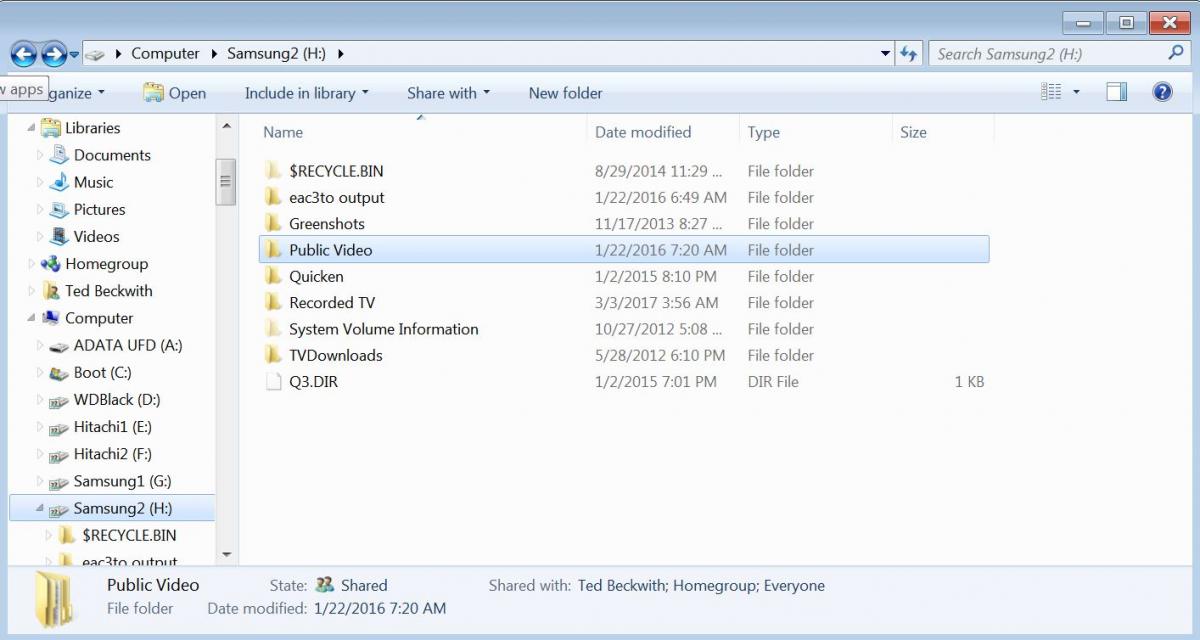
Task: Select Homegroup in navigation pane
Action: 106,264
